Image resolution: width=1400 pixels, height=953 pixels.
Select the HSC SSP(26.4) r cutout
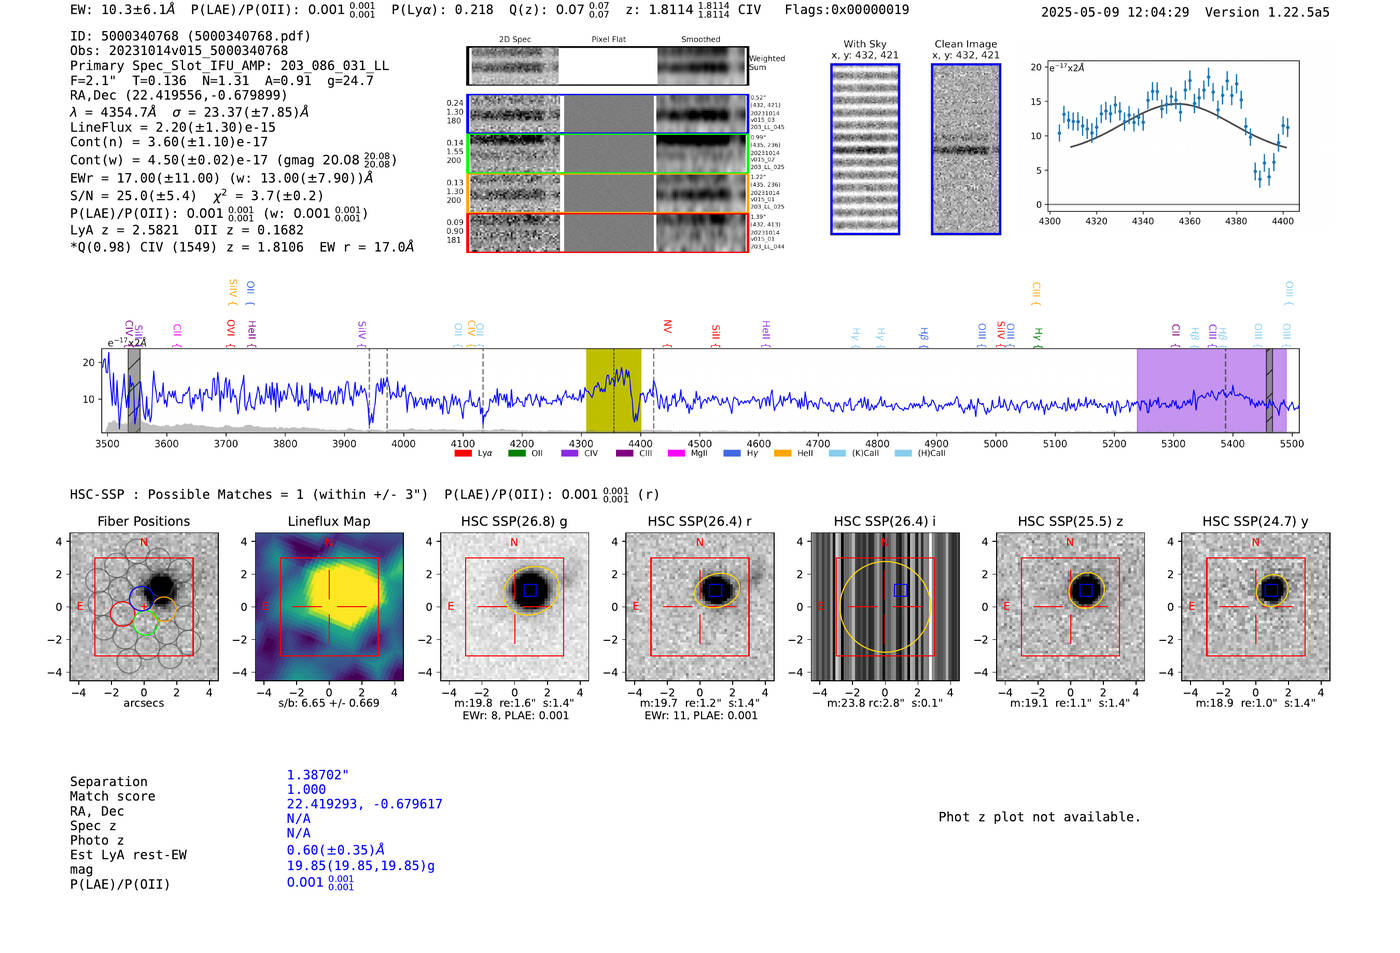(700, 606)
